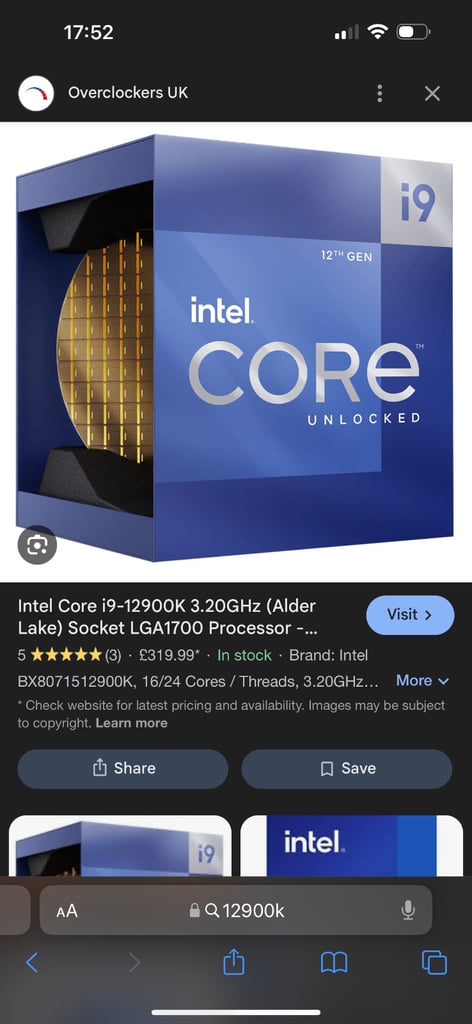Expand product details with More
The height and width of the screenshot is (1024, 472).
point(422,680)
